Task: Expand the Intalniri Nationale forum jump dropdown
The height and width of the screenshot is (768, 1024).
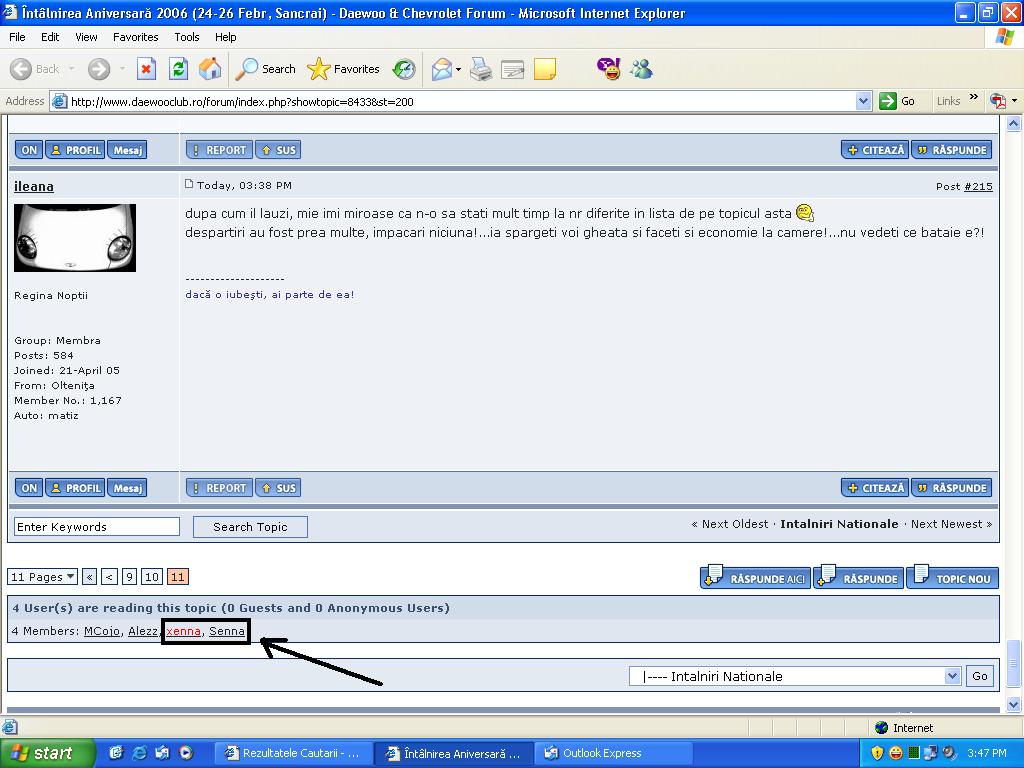Action: point(952,676)
